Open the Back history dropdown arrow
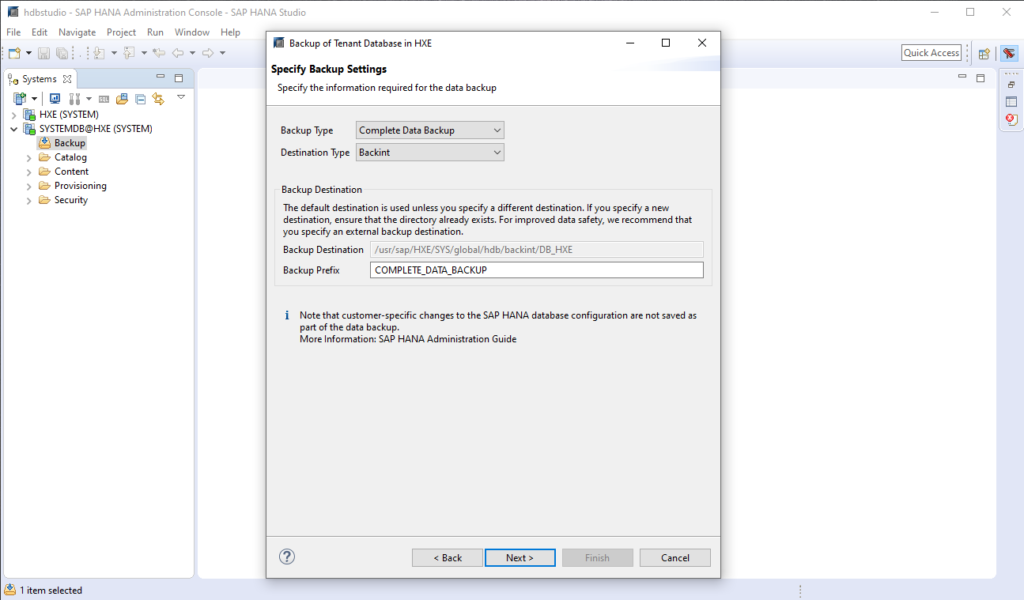The width and height of the screenshot is (1024, 600). (192, 53)
